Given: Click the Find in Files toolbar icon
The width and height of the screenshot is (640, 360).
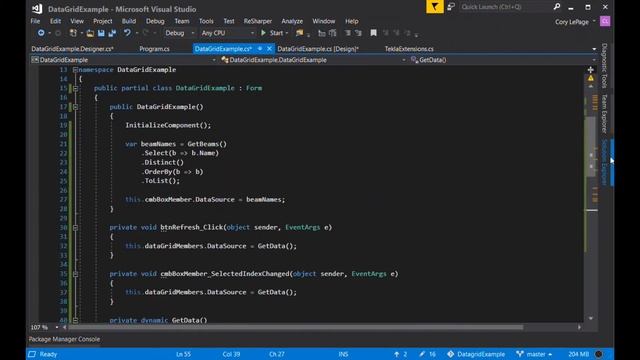Looking at the screenshot, I should (300, 33).
